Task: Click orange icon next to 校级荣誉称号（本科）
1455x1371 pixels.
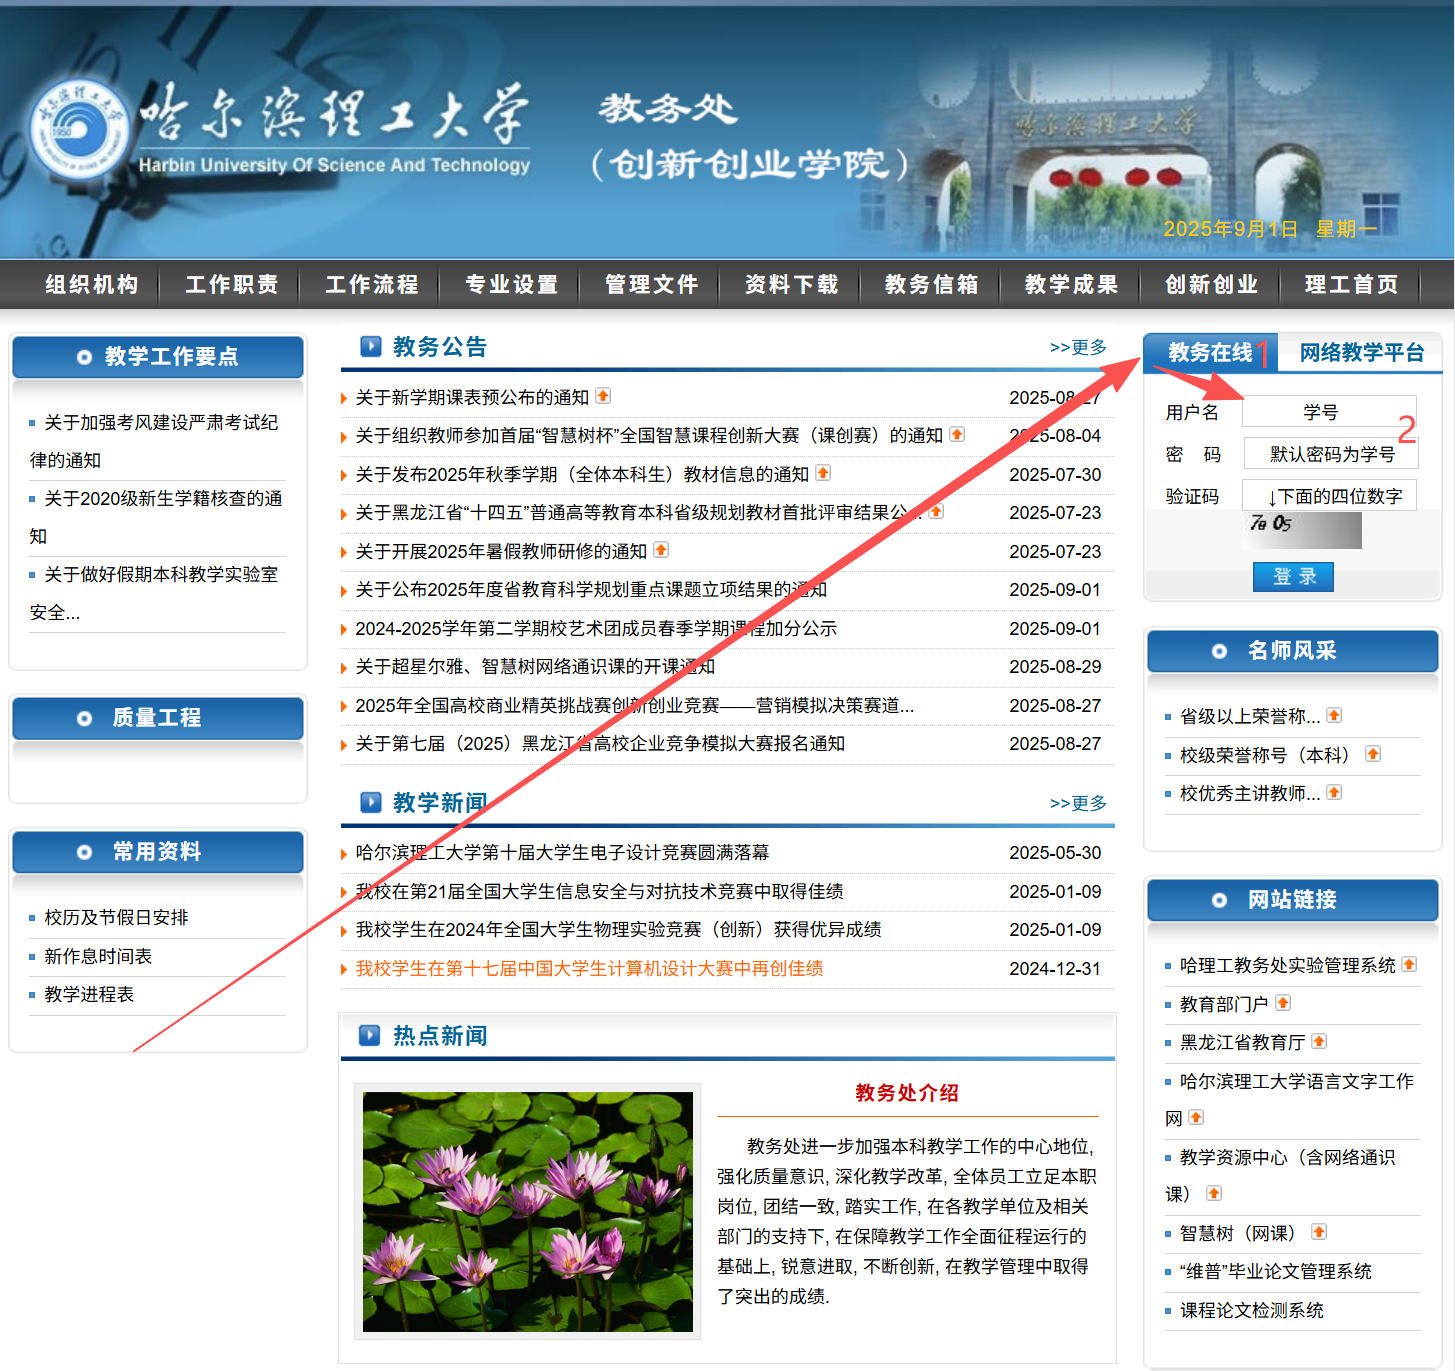Action: (x=1373, y=754)
